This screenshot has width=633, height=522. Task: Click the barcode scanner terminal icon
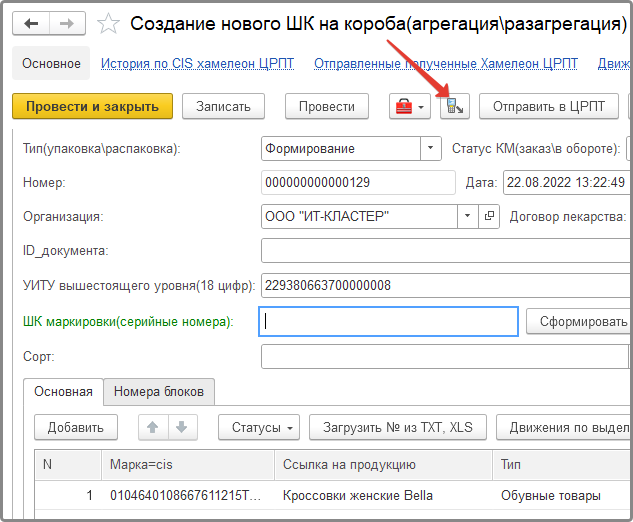455,107
